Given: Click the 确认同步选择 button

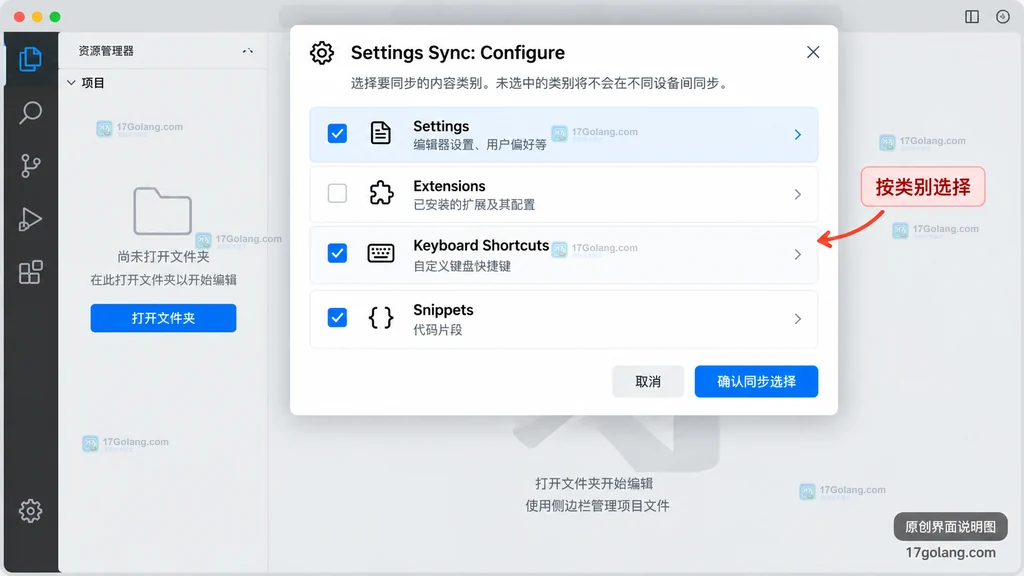Looking at the screenshot, I should [756, 381].
